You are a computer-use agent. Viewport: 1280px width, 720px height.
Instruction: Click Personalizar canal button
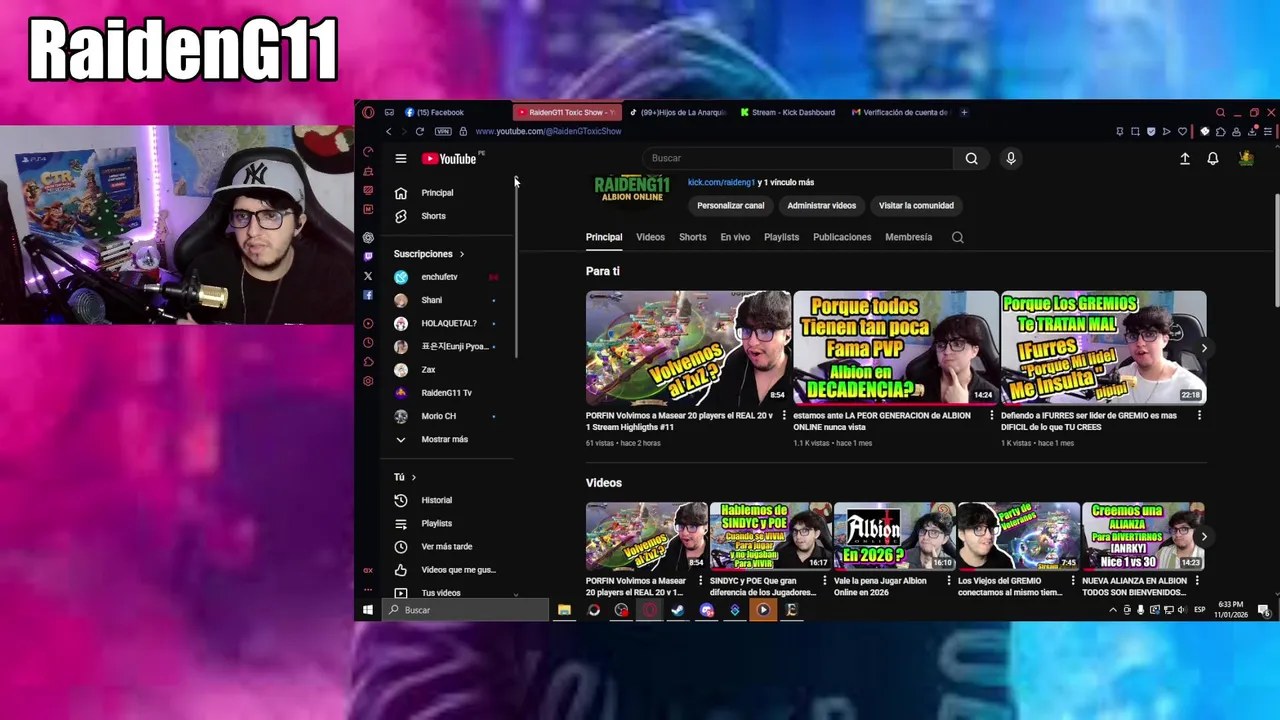pyautogui.click(x=730, y=205)
